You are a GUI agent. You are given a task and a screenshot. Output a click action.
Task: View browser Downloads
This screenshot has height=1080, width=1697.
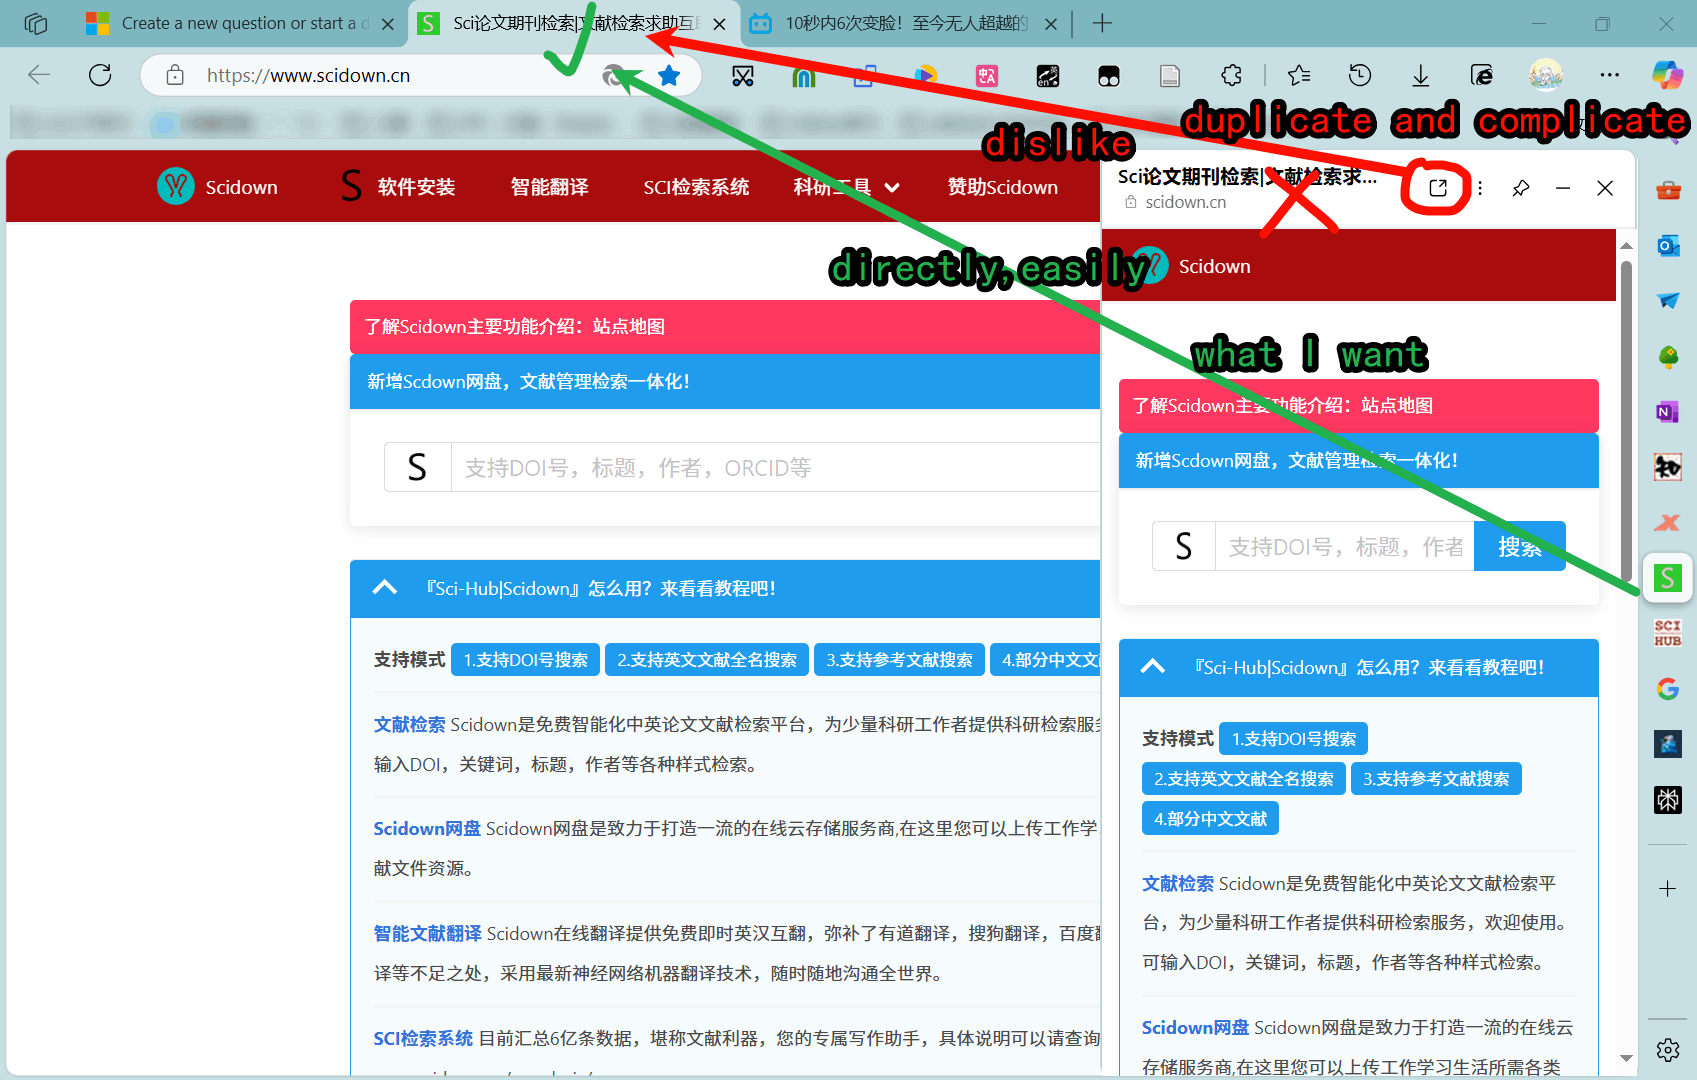(x=1420, y=75)
